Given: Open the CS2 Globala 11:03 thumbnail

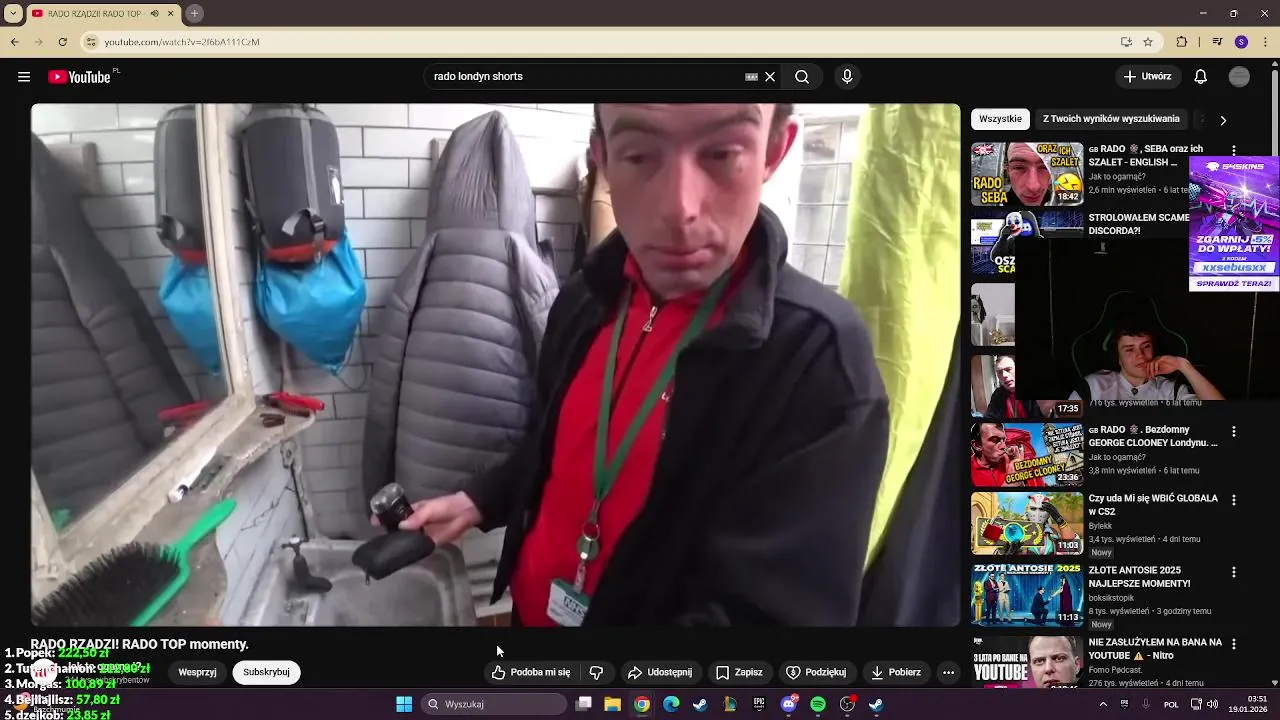Looking at the screenshot, I should (1027, 523).
